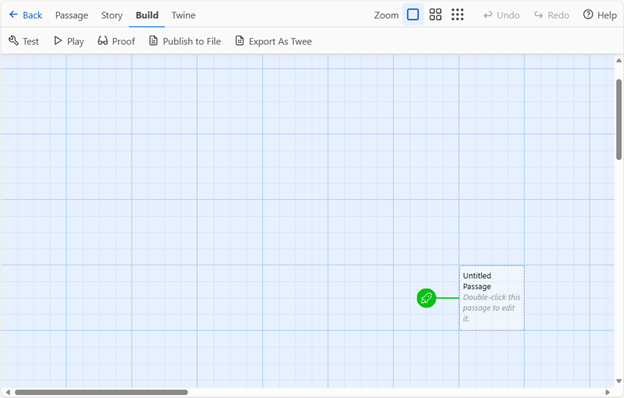Play the story
The height and width of the screenshot is (398, 624).
click(x=69, y=41)
